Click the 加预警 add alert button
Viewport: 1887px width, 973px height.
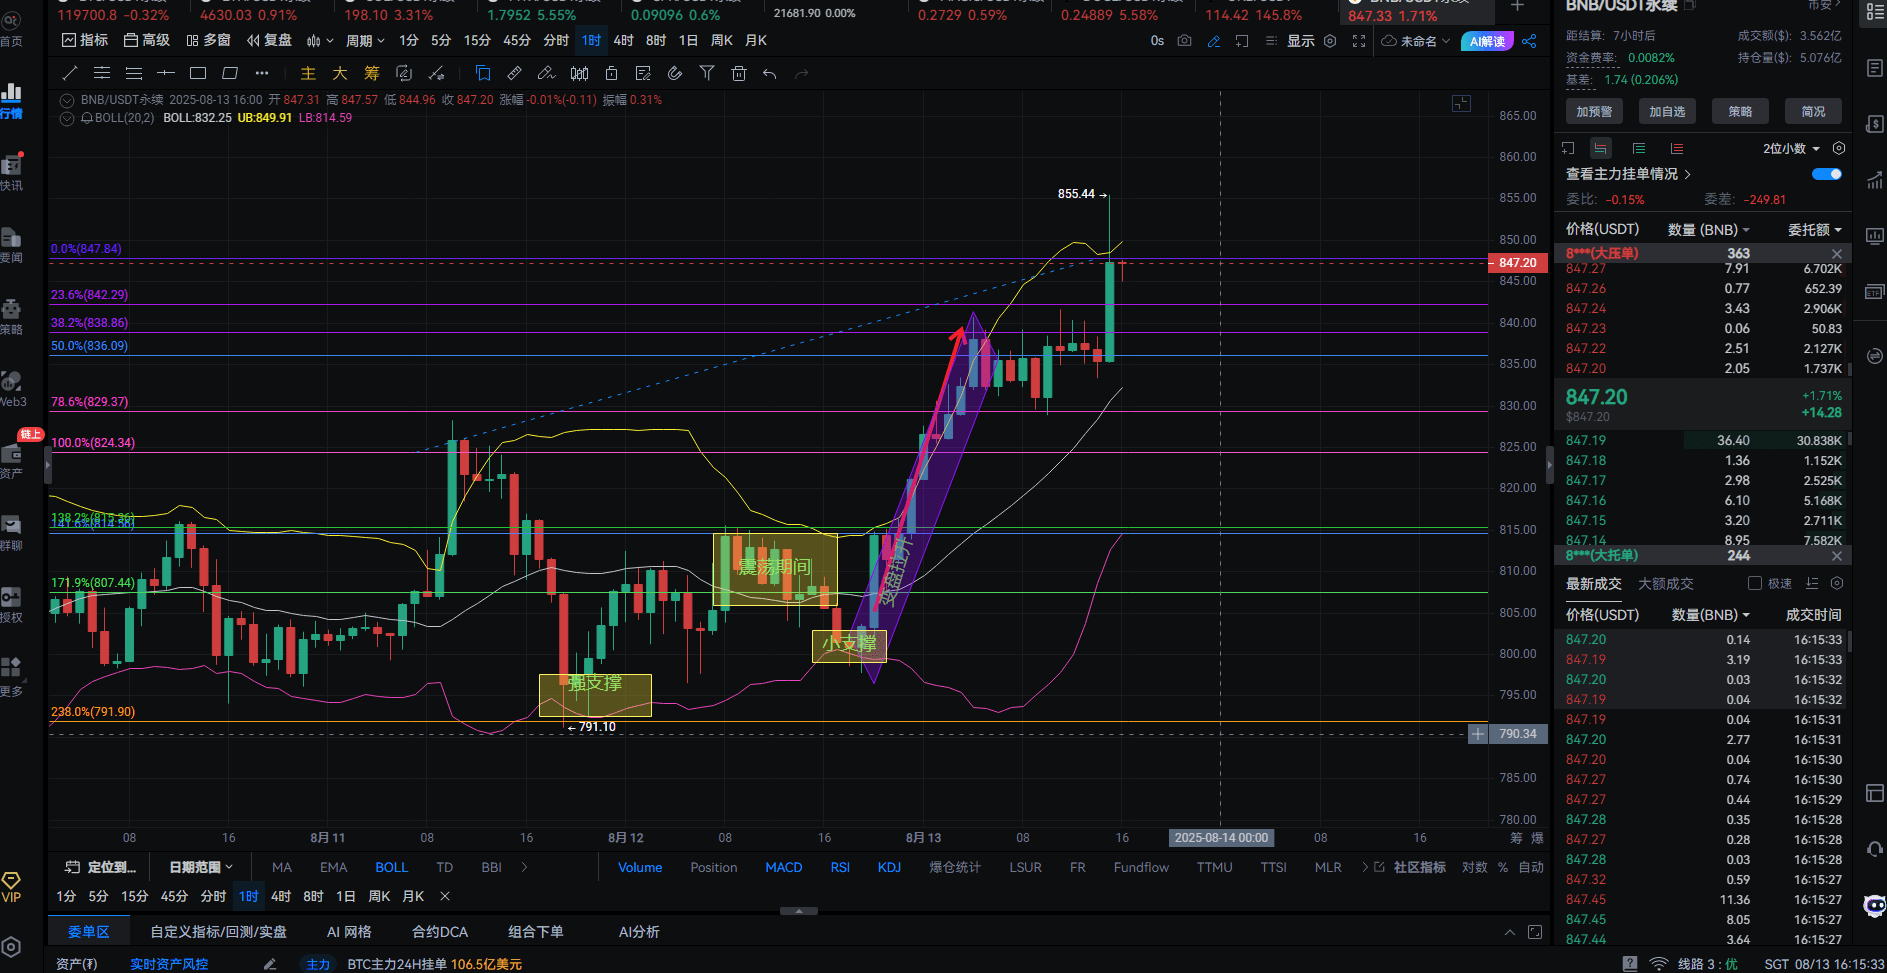1594,112
